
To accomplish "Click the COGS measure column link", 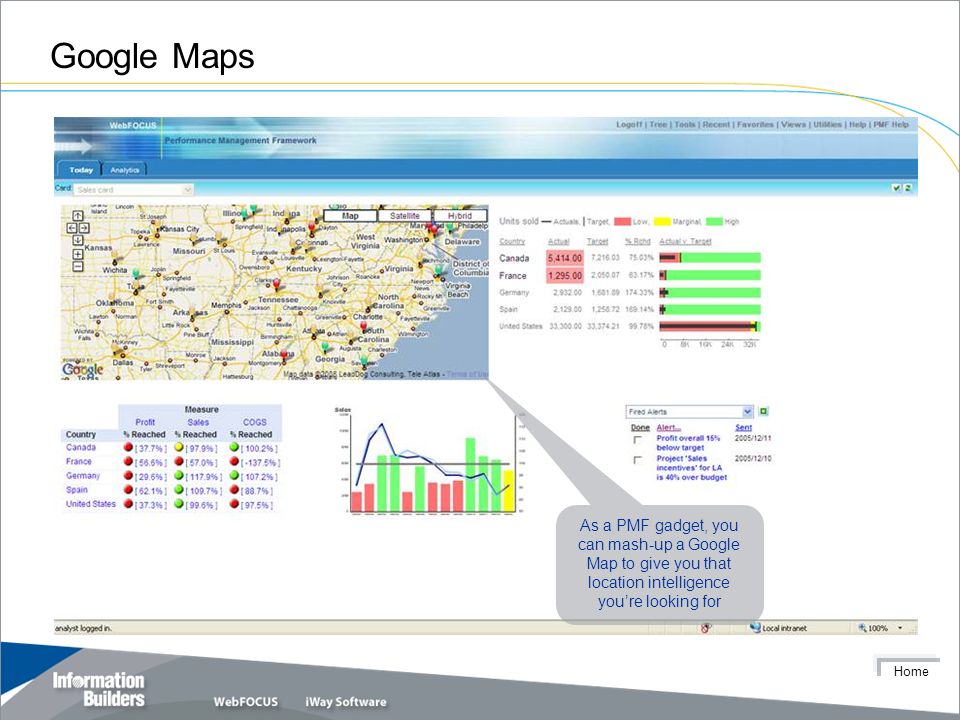I will (255, 422).
